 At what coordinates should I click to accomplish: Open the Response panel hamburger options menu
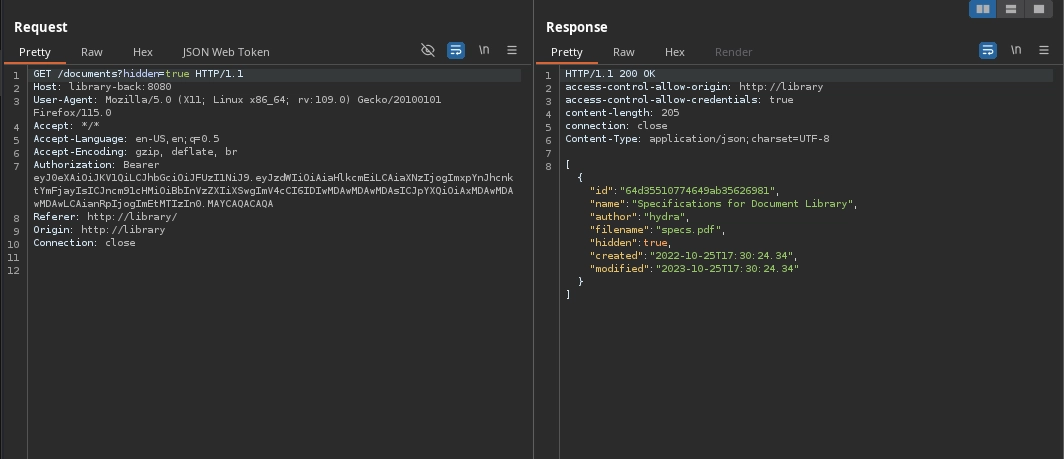(1044, 50)
